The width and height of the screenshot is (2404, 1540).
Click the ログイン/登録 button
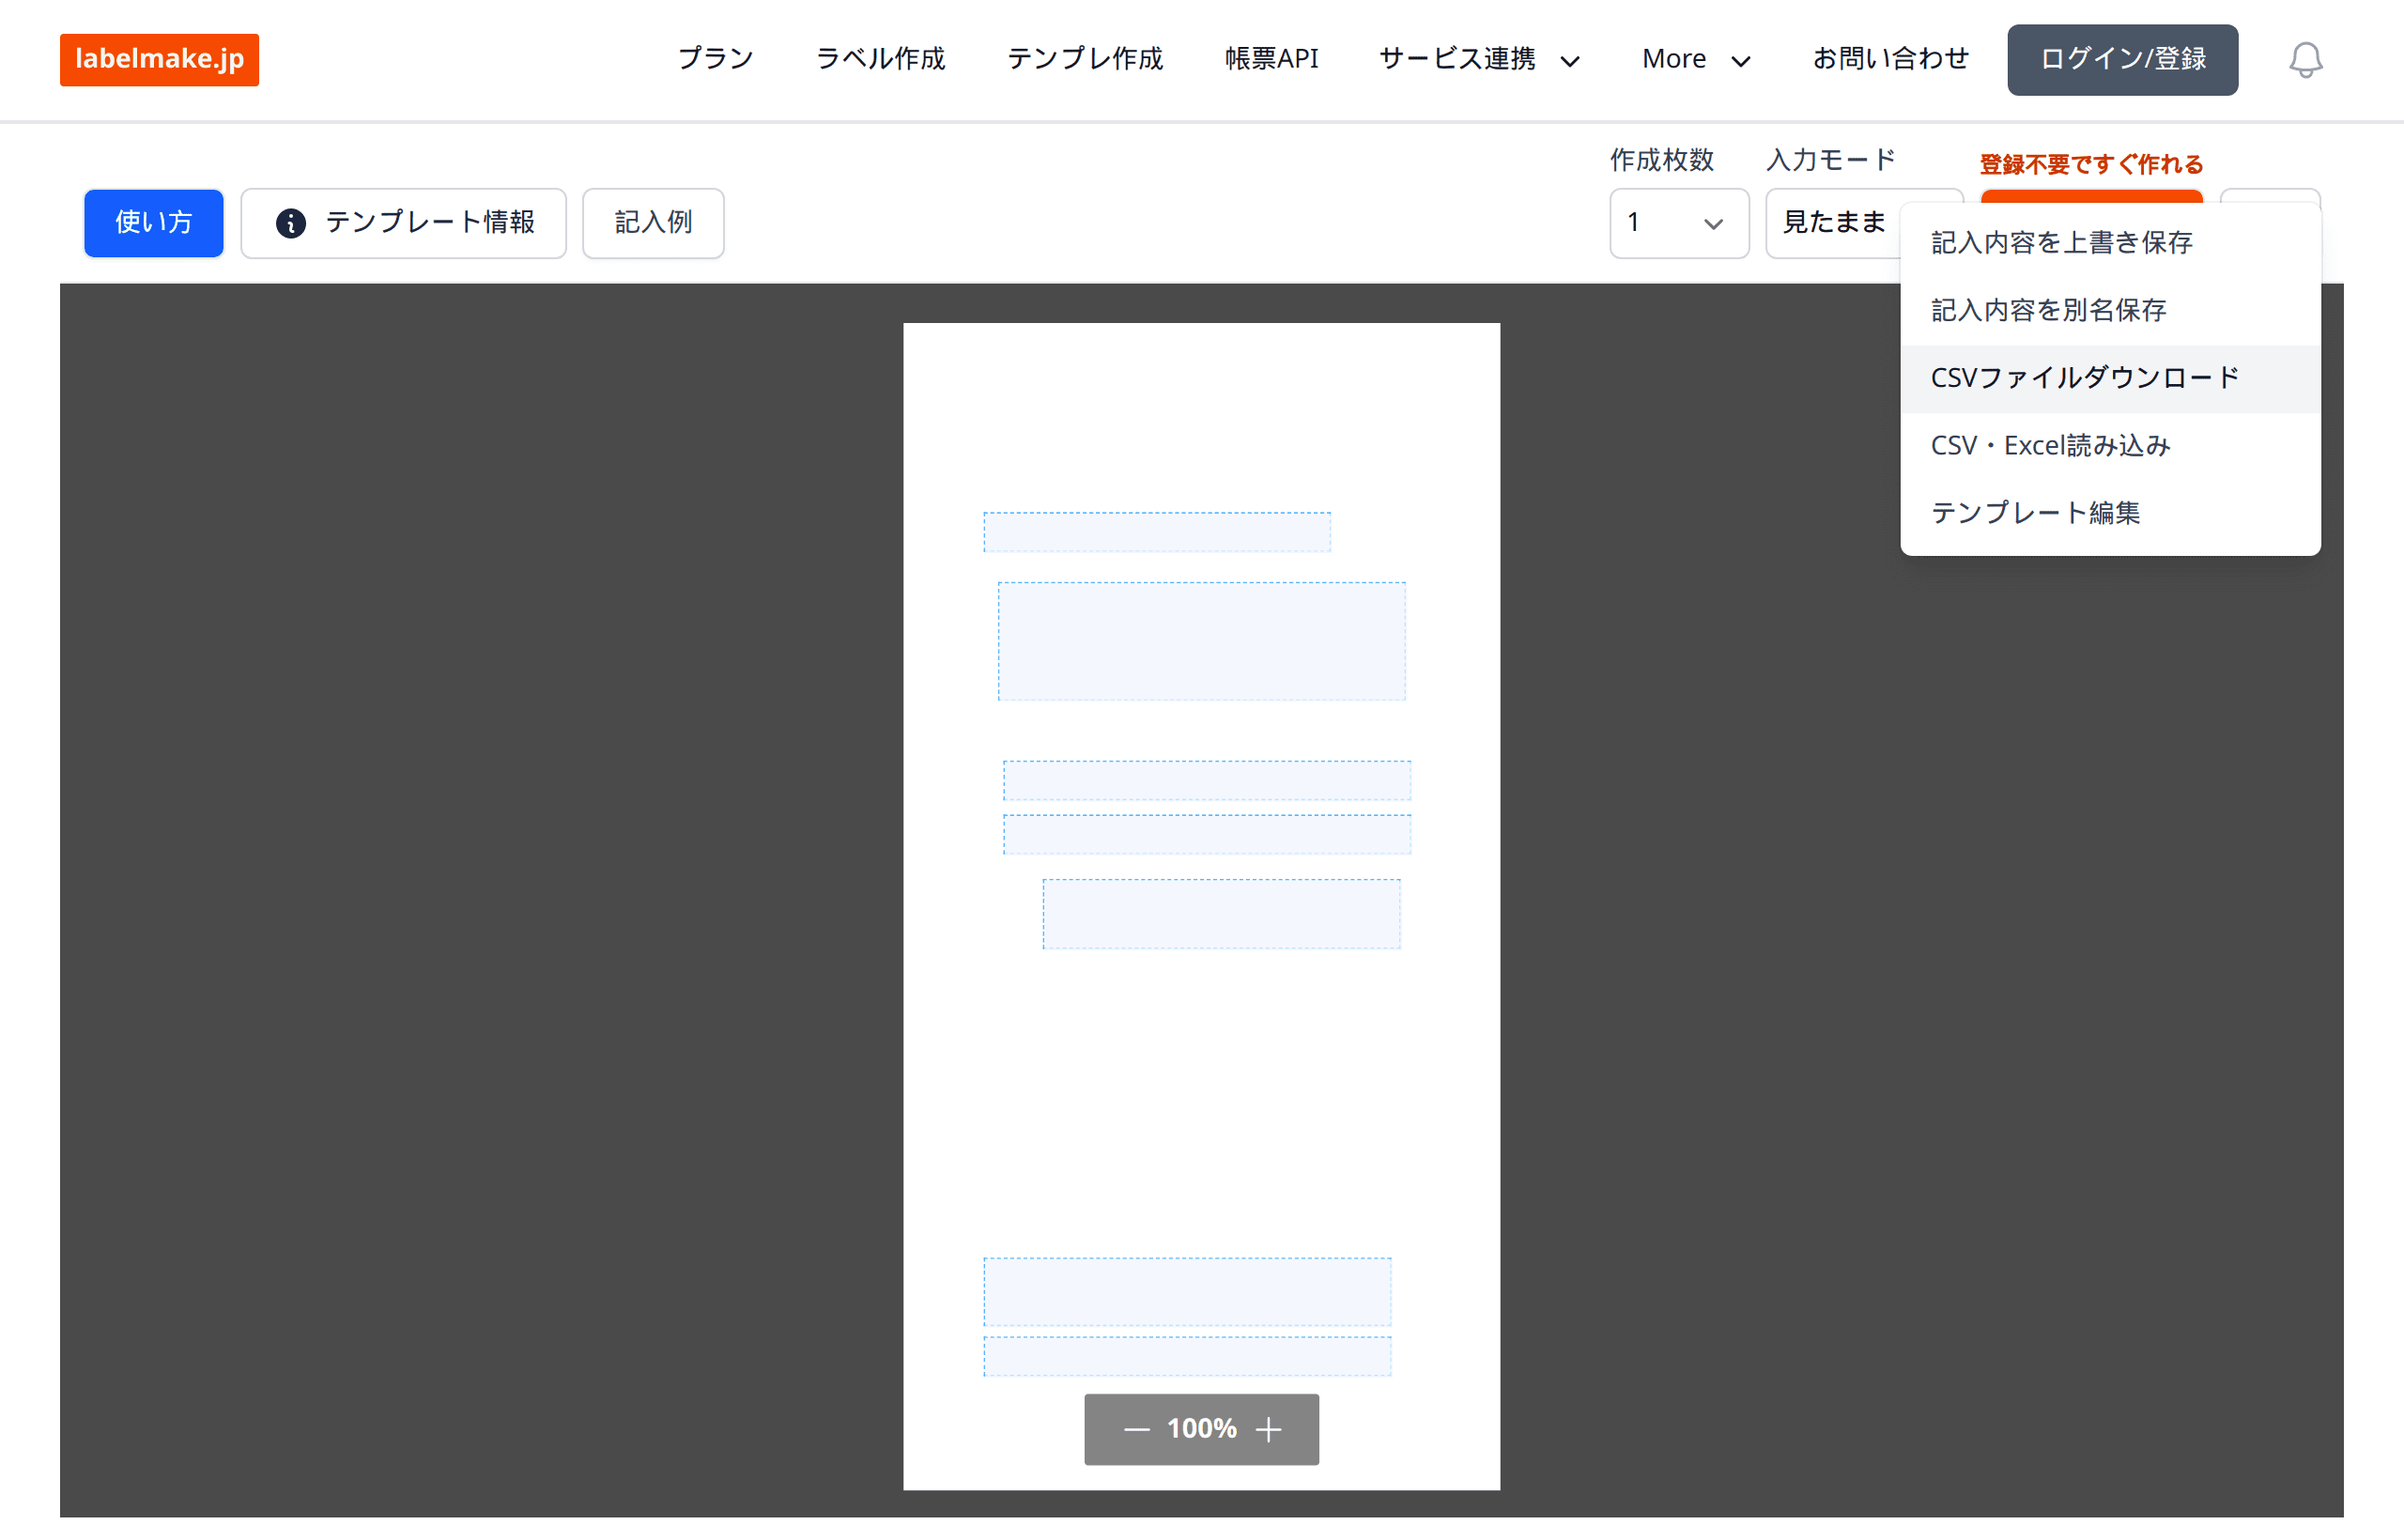[2122, 60]
